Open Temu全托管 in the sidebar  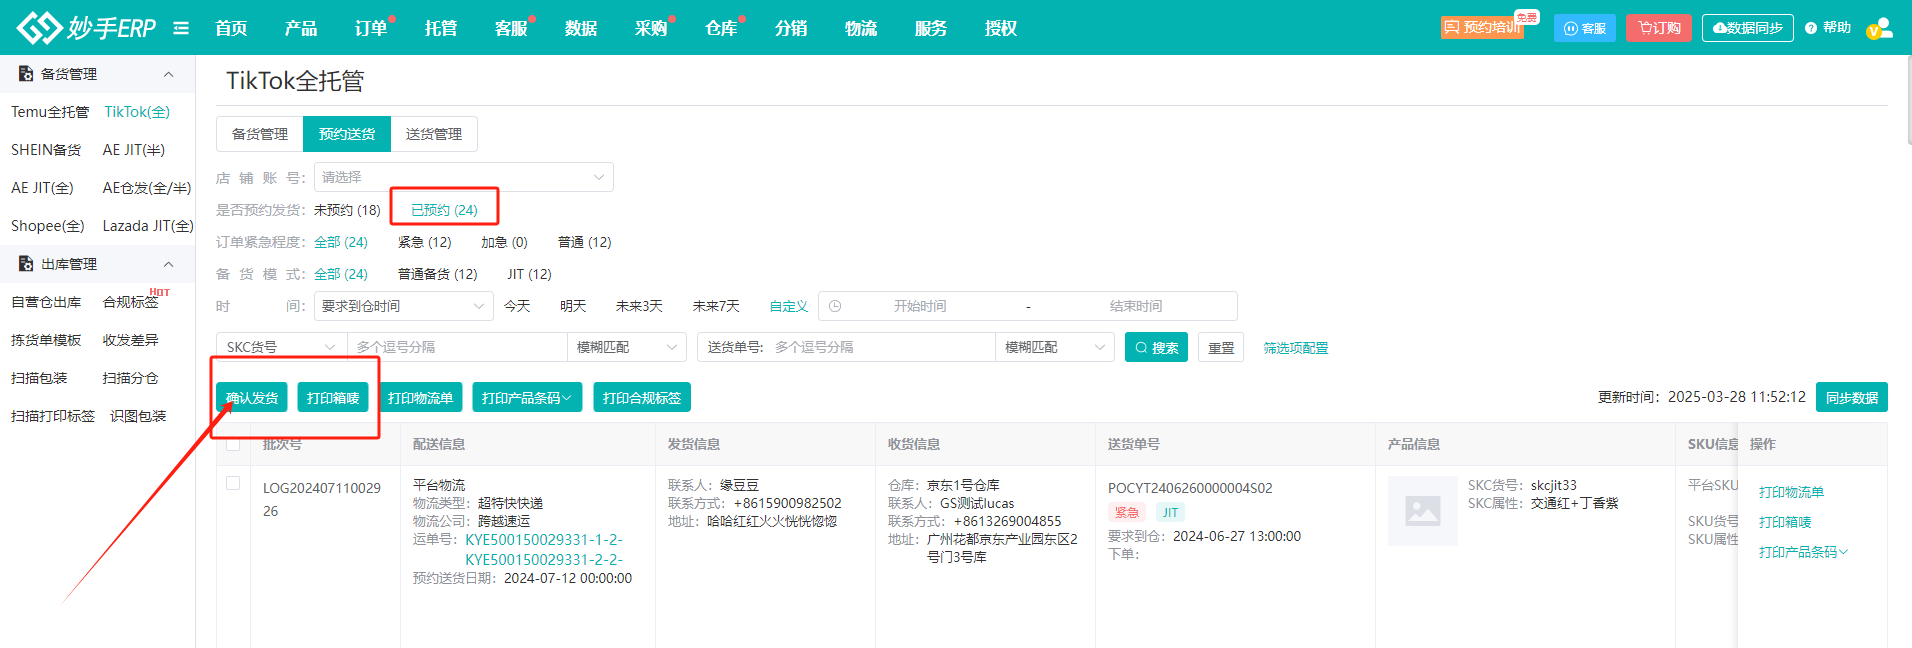coord(50,112)
